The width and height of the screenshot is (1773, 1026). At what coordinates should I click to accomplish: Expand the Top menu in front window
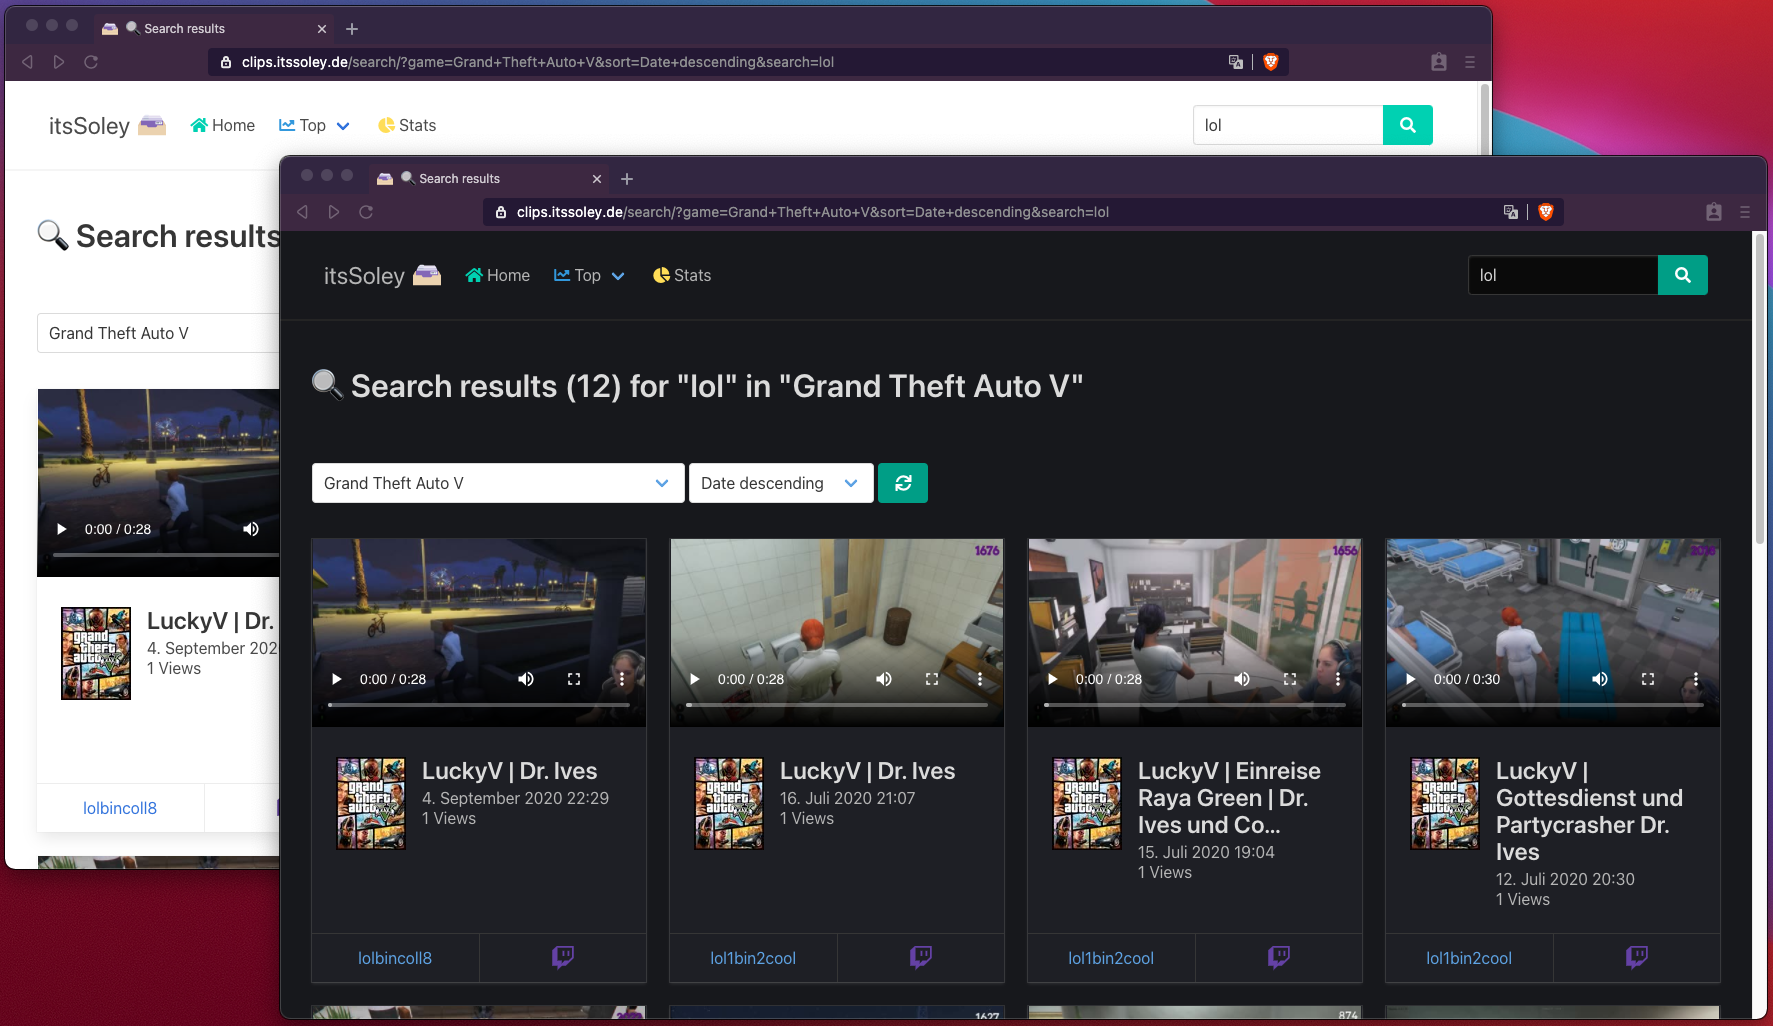(x=589, y=275)
